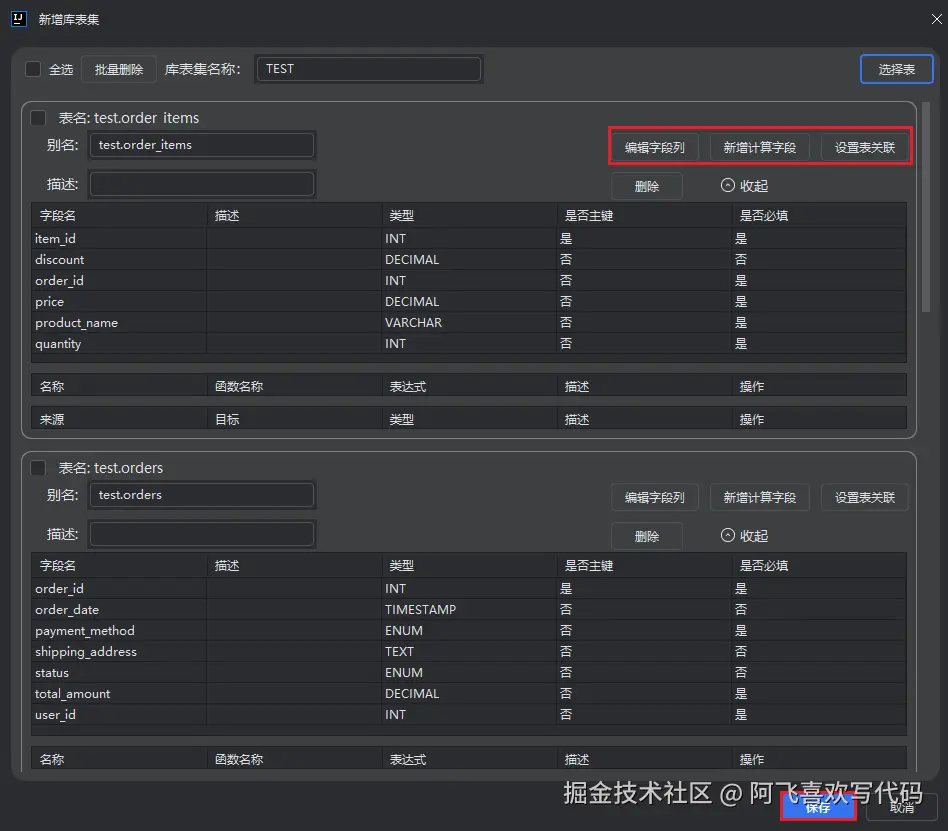Screen dimensions: 948x831
Task: Edit the alias field for test.order_items
Action: (202, 145)
